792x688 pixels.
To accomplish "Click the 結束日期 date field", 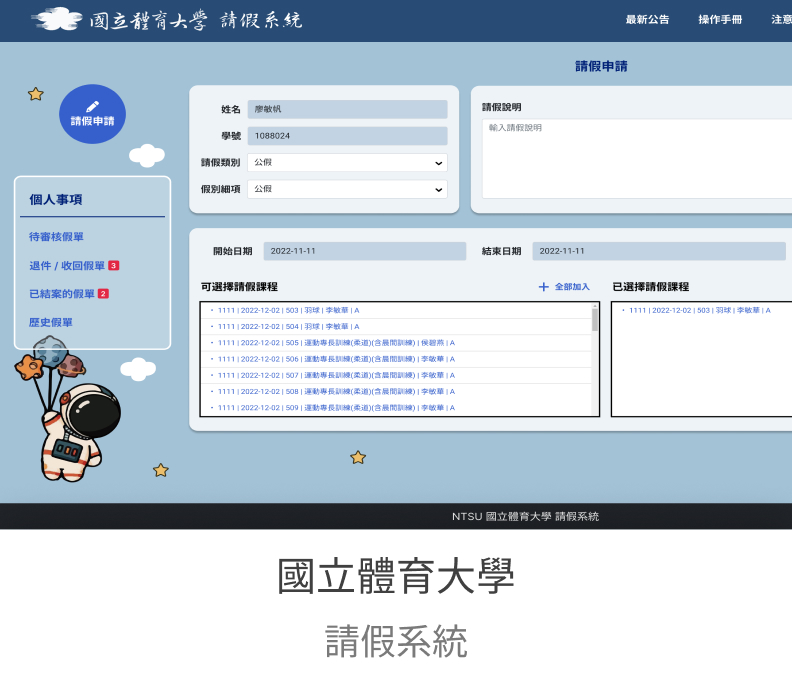I will (x=659, y=251).
